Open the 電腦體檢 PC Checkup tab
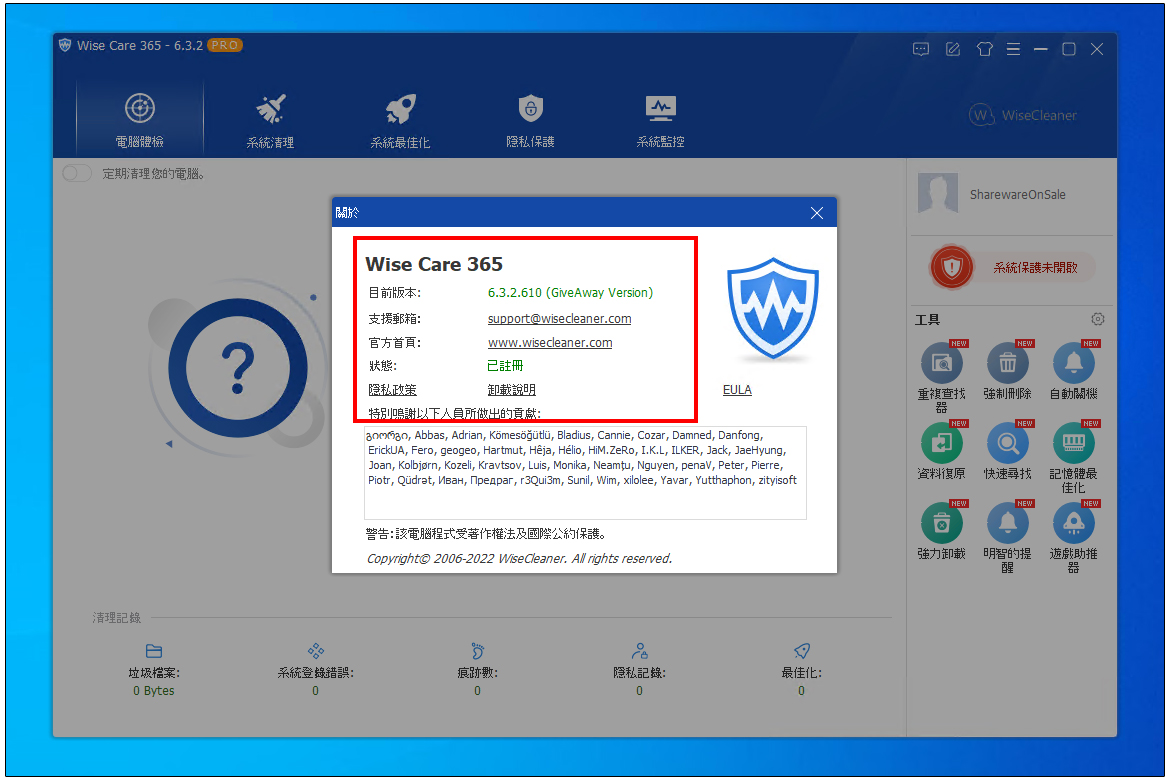1170x780 pixels. (x=140, y=119)
